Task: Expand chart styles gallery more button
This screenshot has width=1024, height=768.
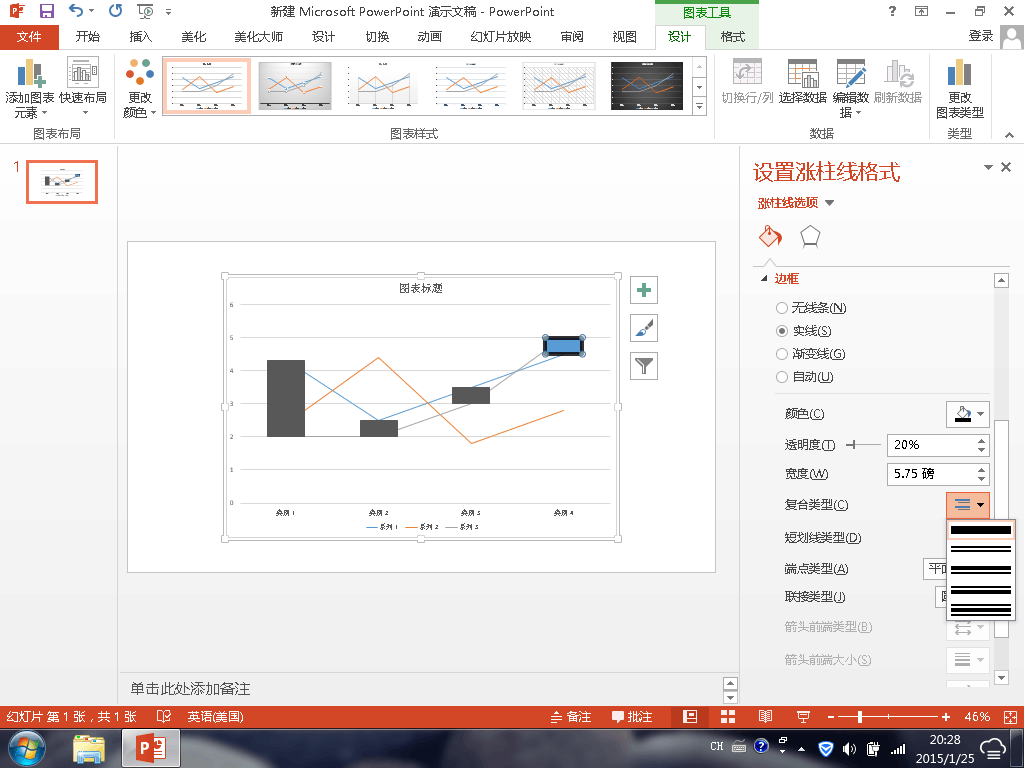Action: click(699, 105)
